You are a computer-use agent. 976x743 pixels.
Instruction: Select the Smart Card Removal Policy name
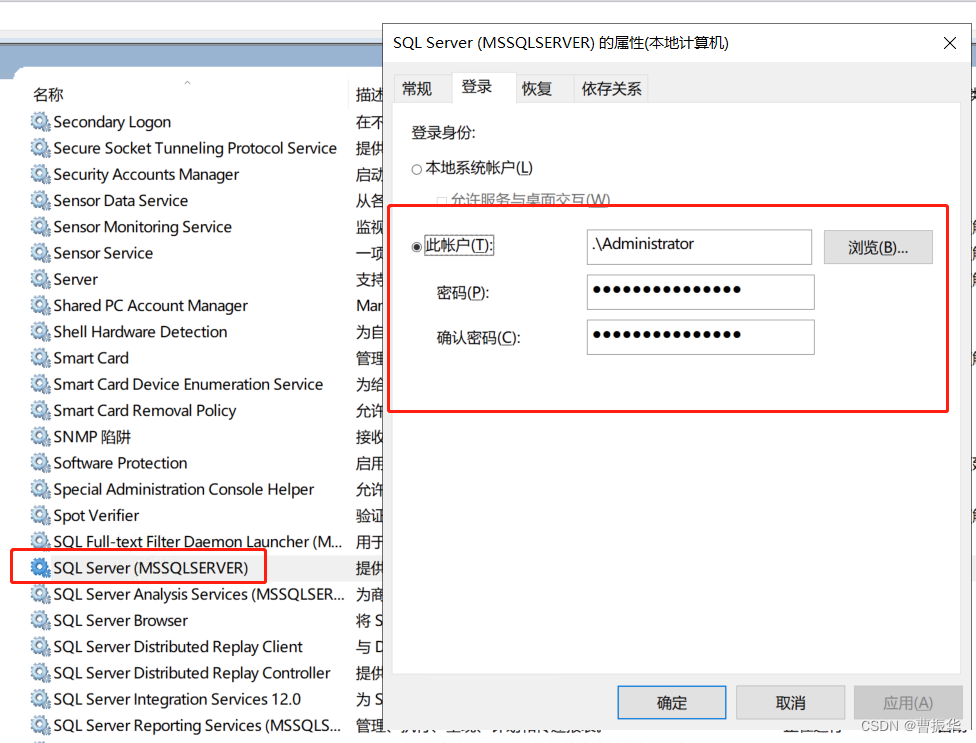[145, 411]
